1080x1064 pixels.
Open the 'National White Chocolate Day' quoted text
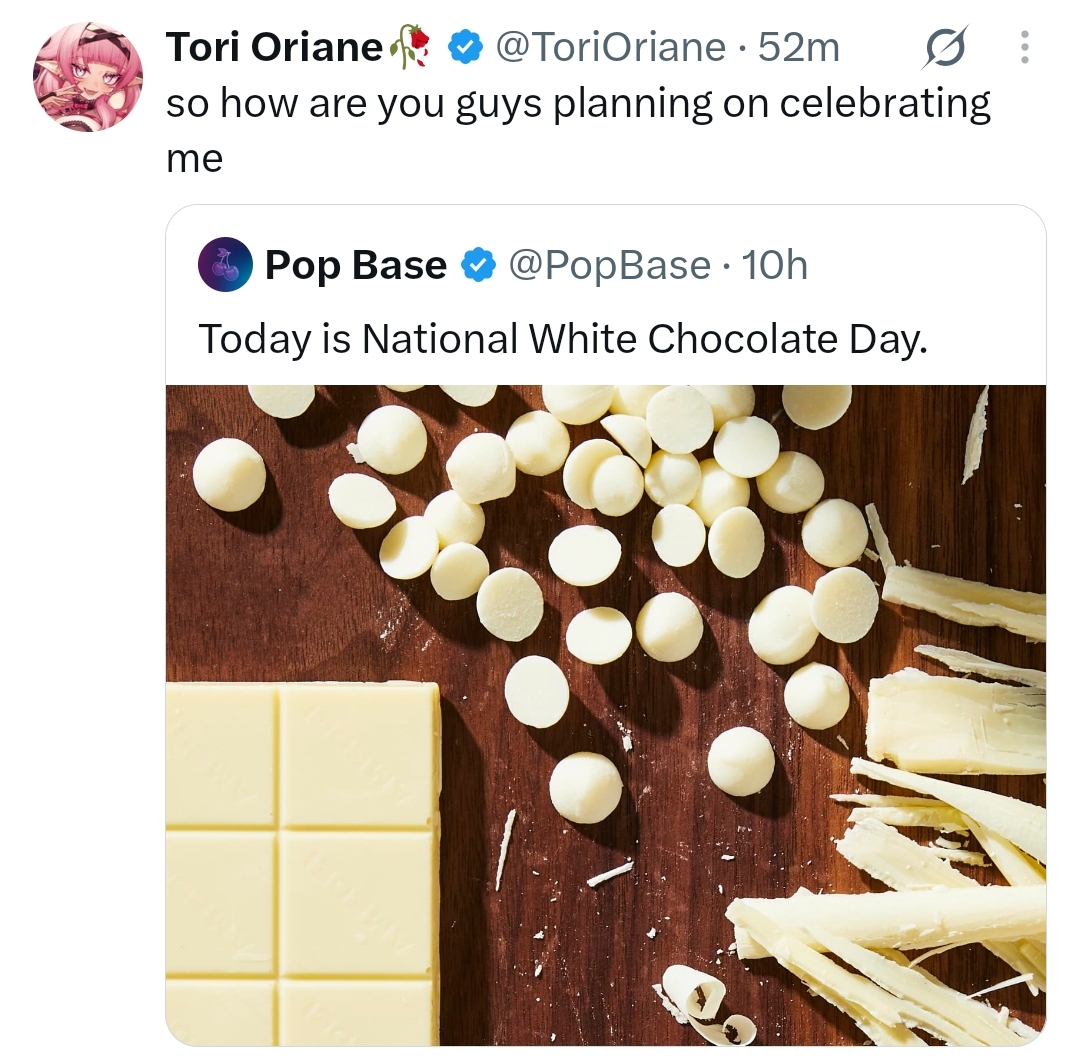[563, 340]
